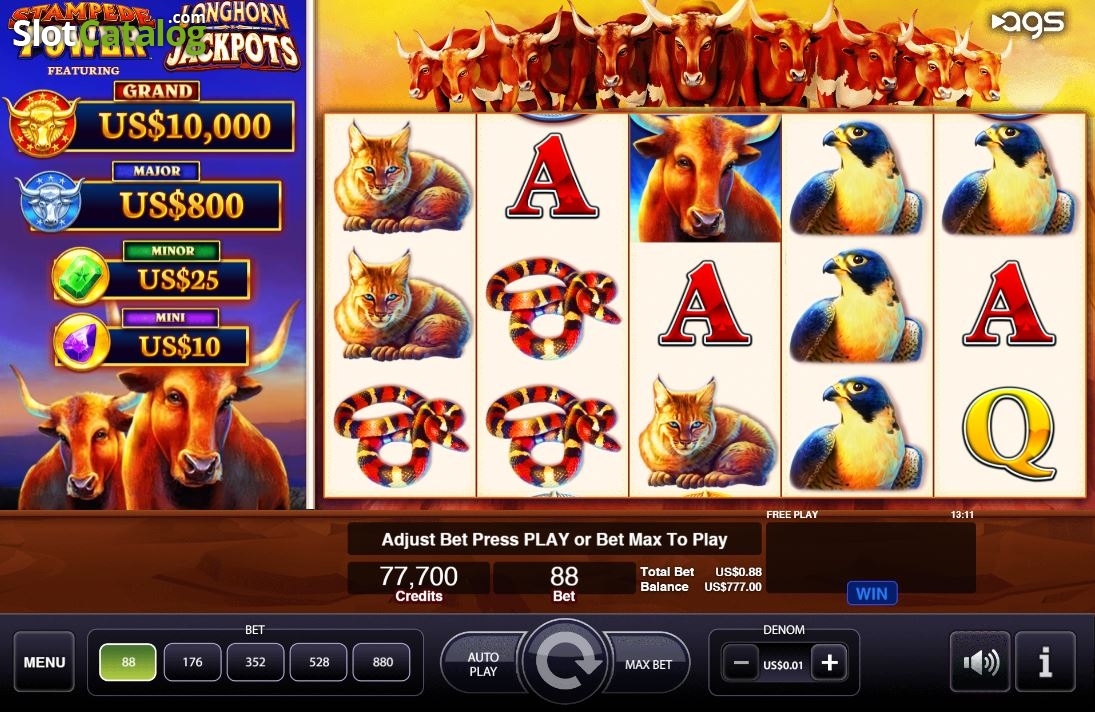Click the AGS logo
The image size is (1095, 712).
click(1028, 24)
